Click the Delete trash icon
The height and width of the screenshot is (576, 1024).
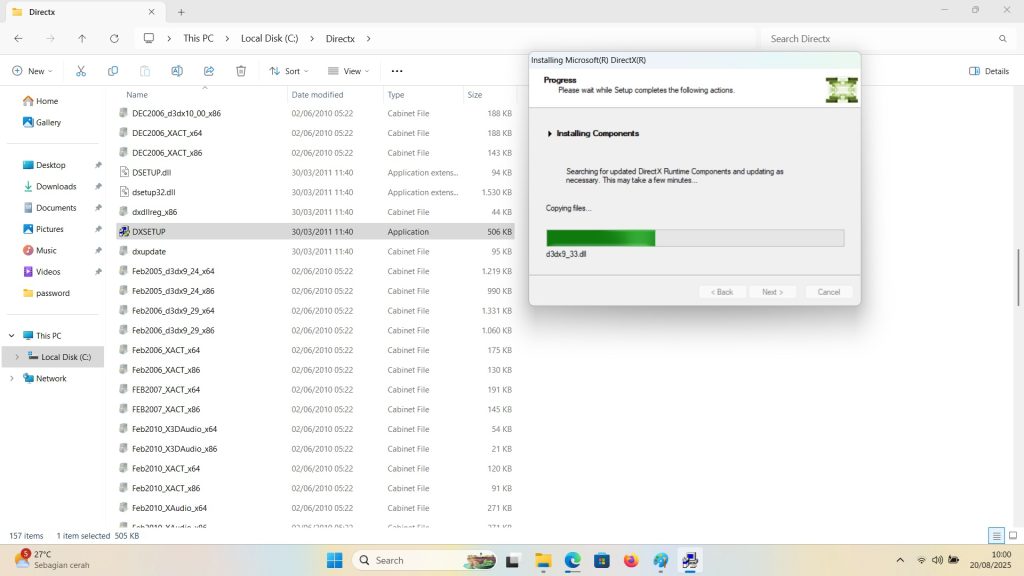click(x=241, y=71)
